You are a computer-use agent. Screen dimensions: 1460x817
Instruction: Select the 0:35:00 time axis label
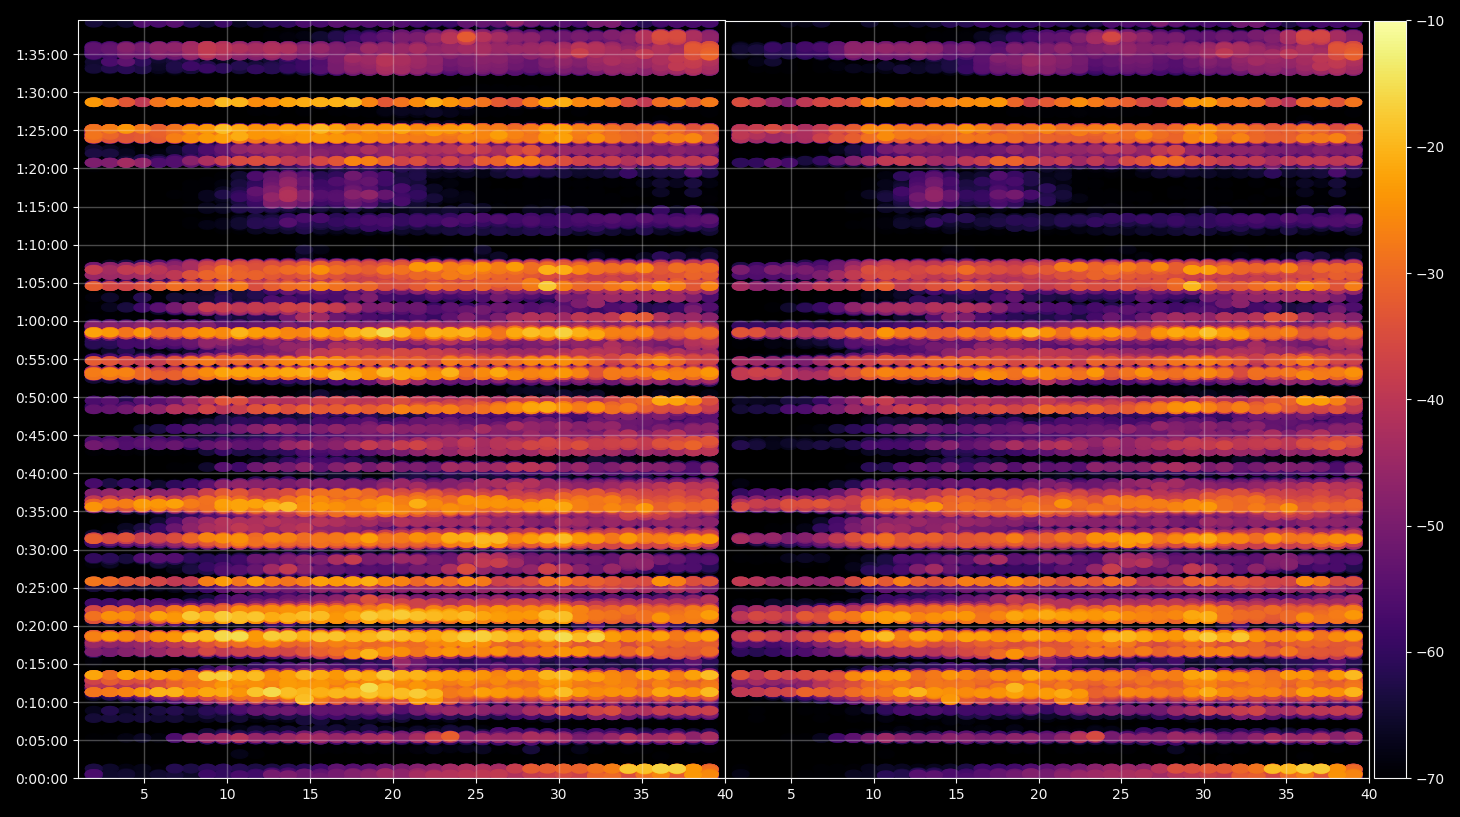click(x=42, y=512)
